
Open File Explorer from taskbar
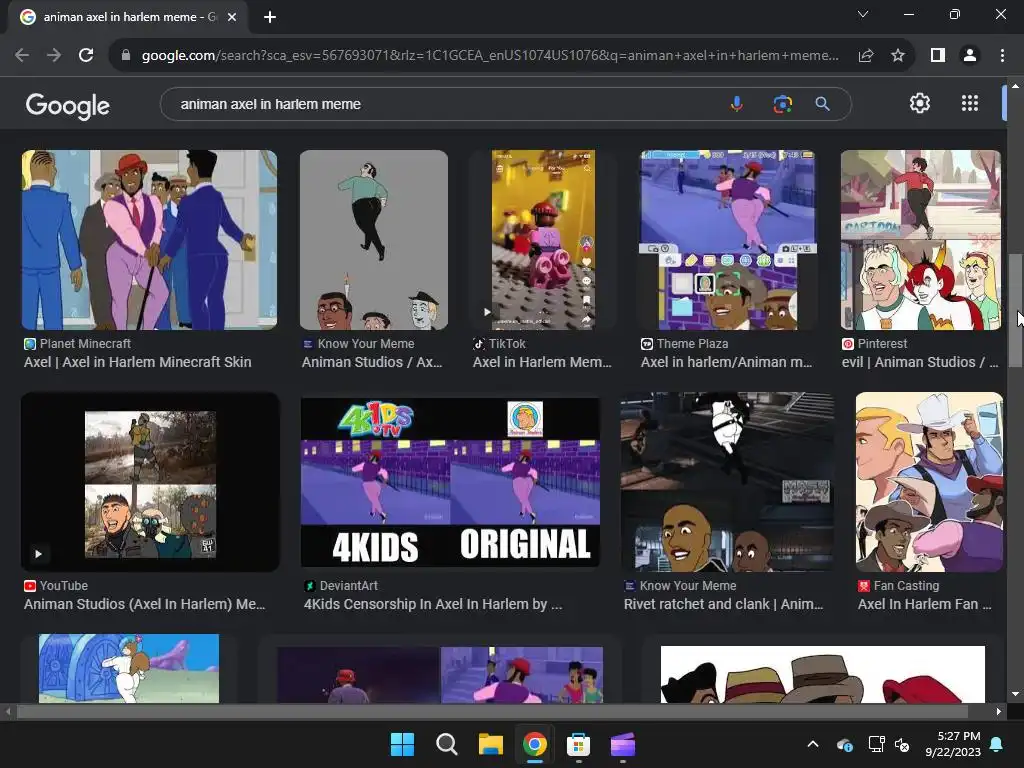(490, 744)
